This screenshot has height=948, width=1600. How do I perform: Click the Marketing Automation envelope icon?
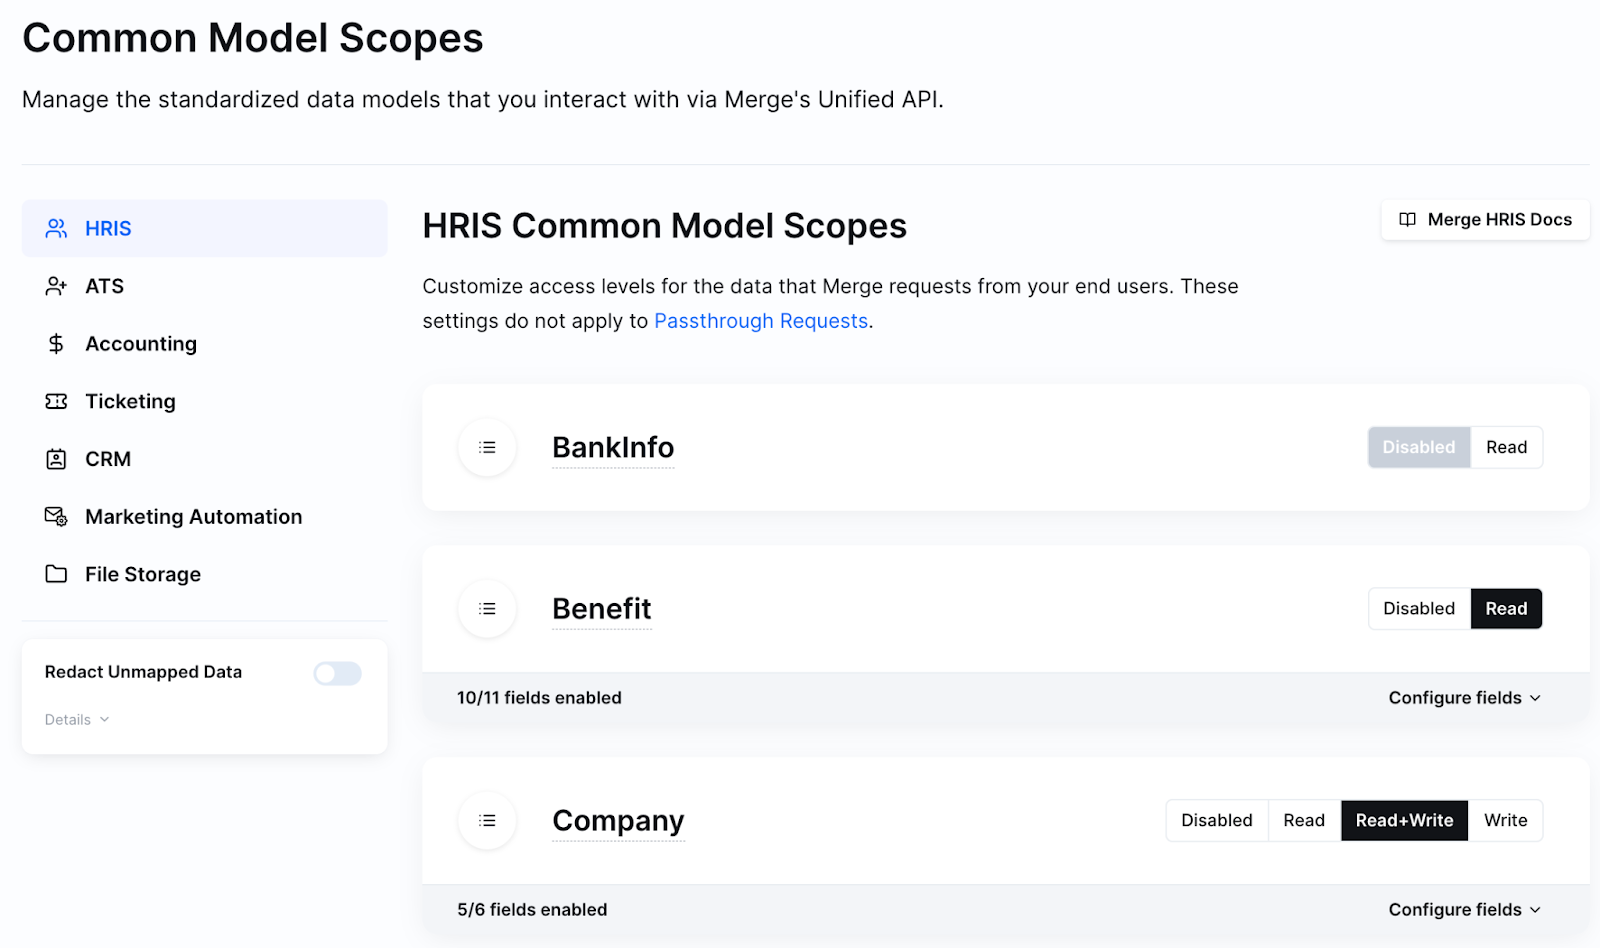(56, 516)
